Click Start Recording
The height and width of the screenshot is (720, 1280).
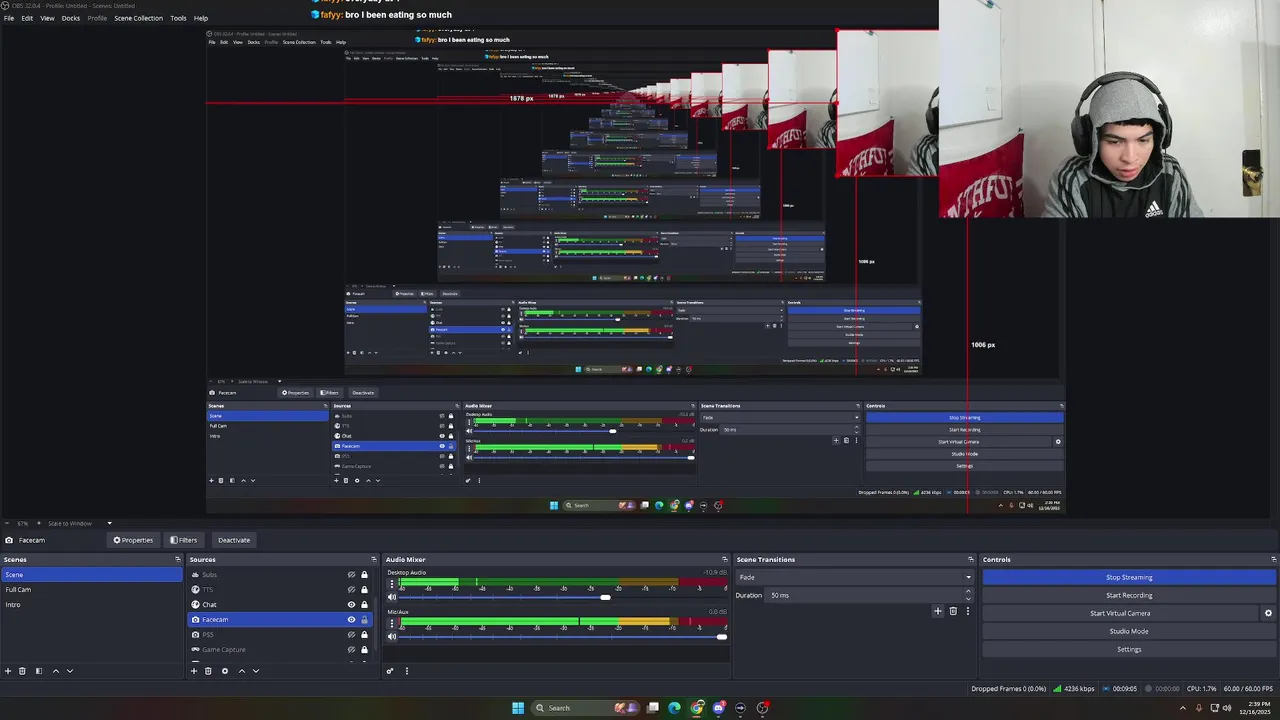click(1129, 595)
